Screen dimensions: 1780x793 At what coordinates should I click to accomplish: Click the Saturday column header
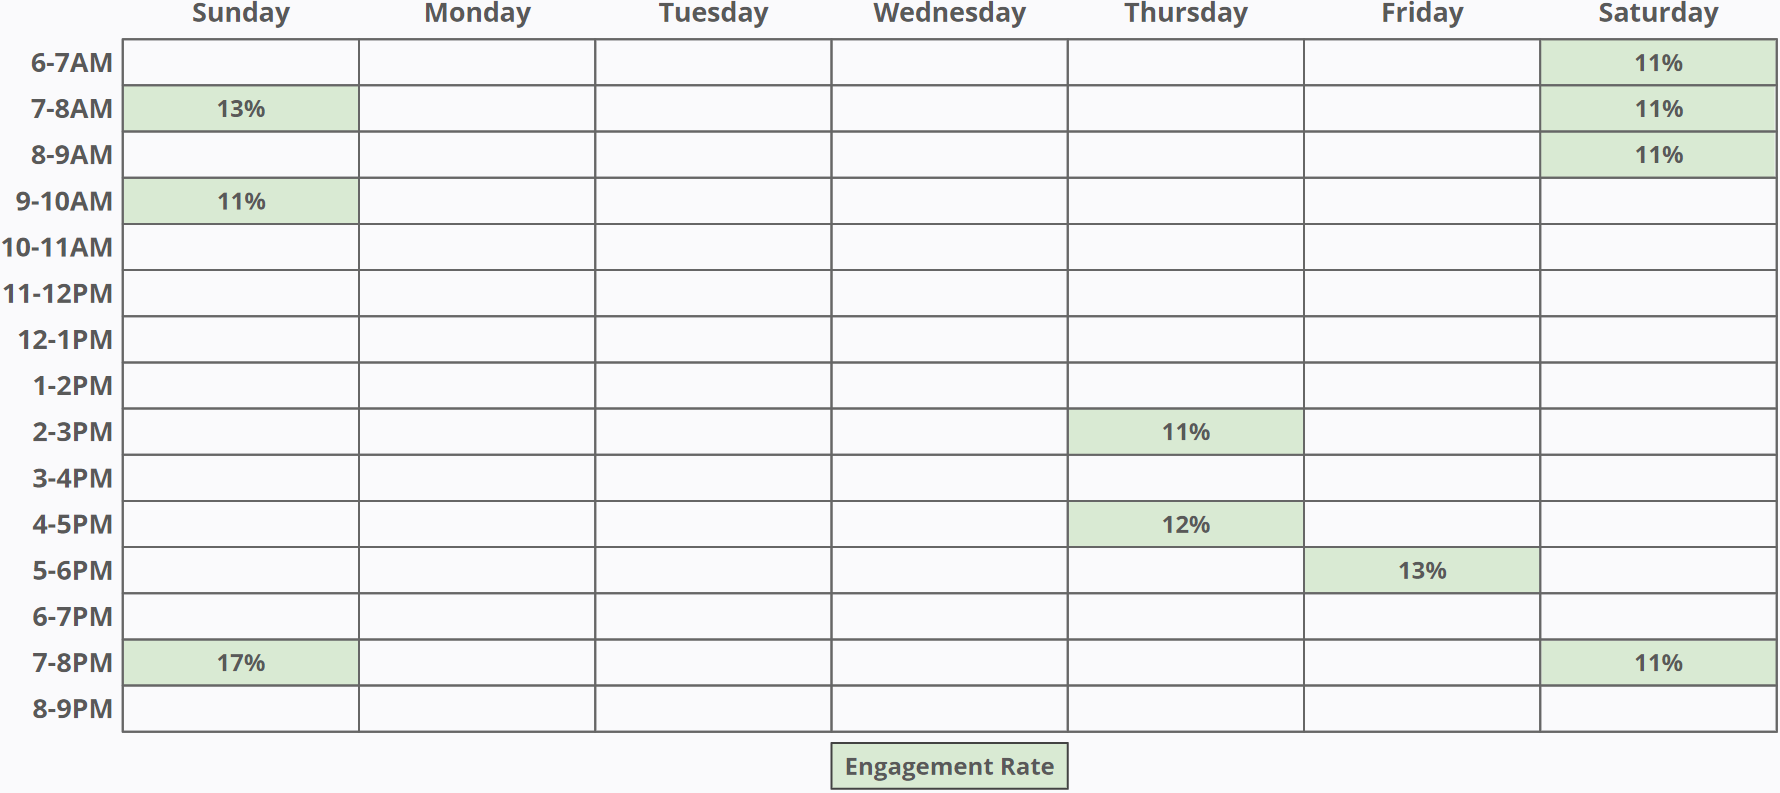pos(1658,13)
